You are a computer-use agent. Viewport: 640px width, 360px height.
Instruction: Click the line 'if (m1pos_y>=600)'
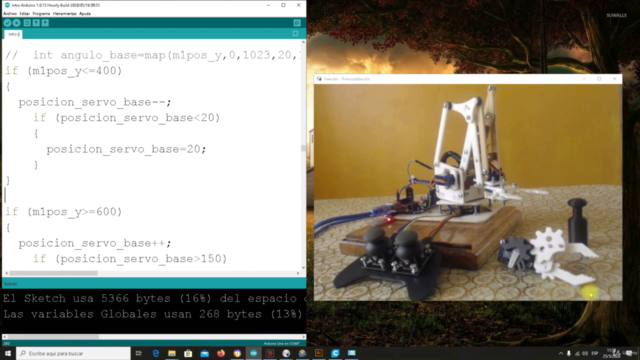click(x=63, y=212)
